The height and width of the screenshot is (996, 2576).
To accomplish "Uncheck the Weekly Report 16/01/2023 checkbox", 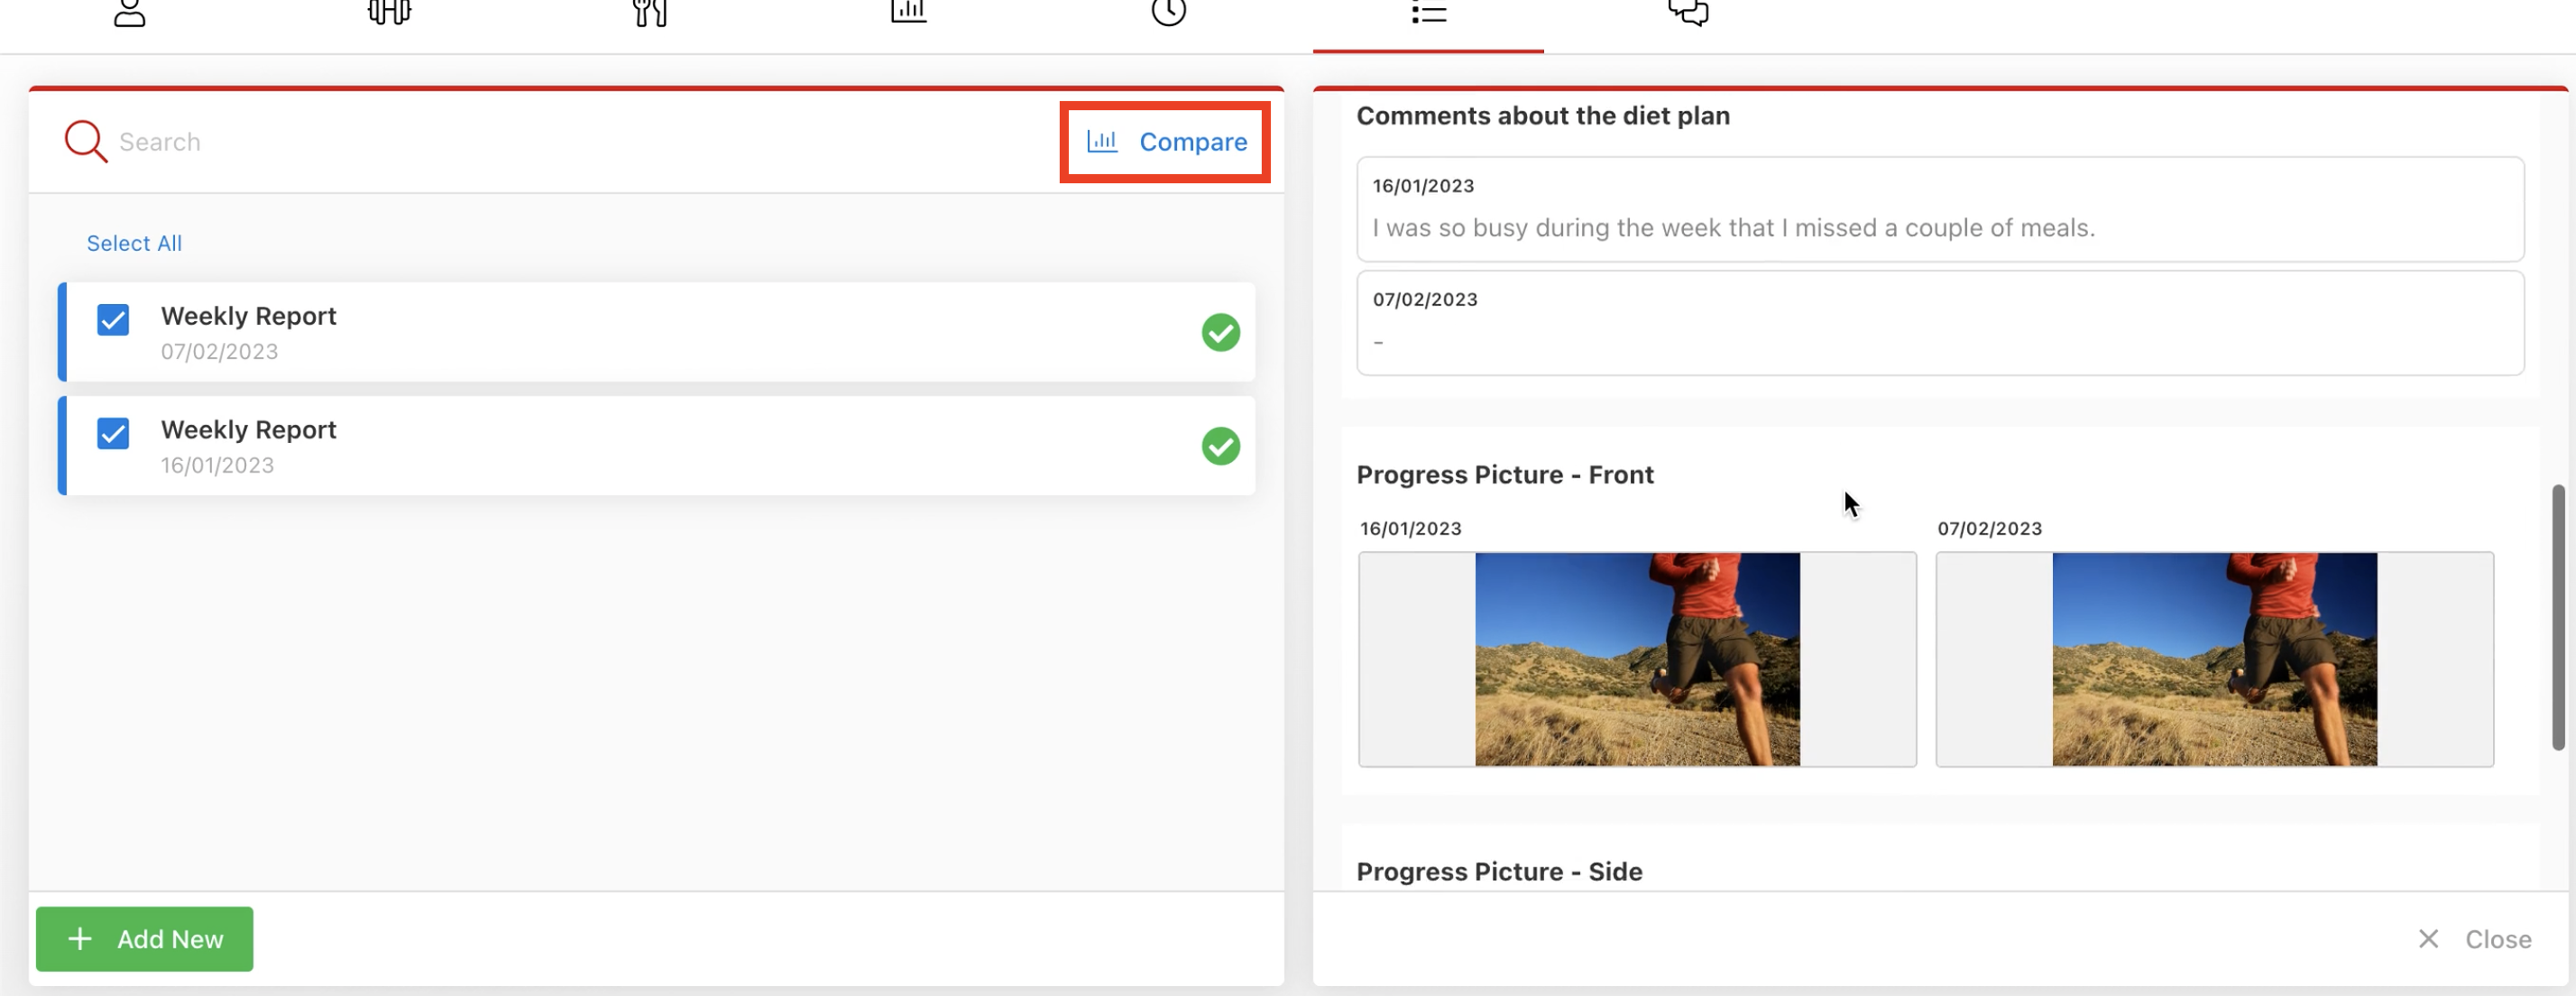I will pos(113,434).
